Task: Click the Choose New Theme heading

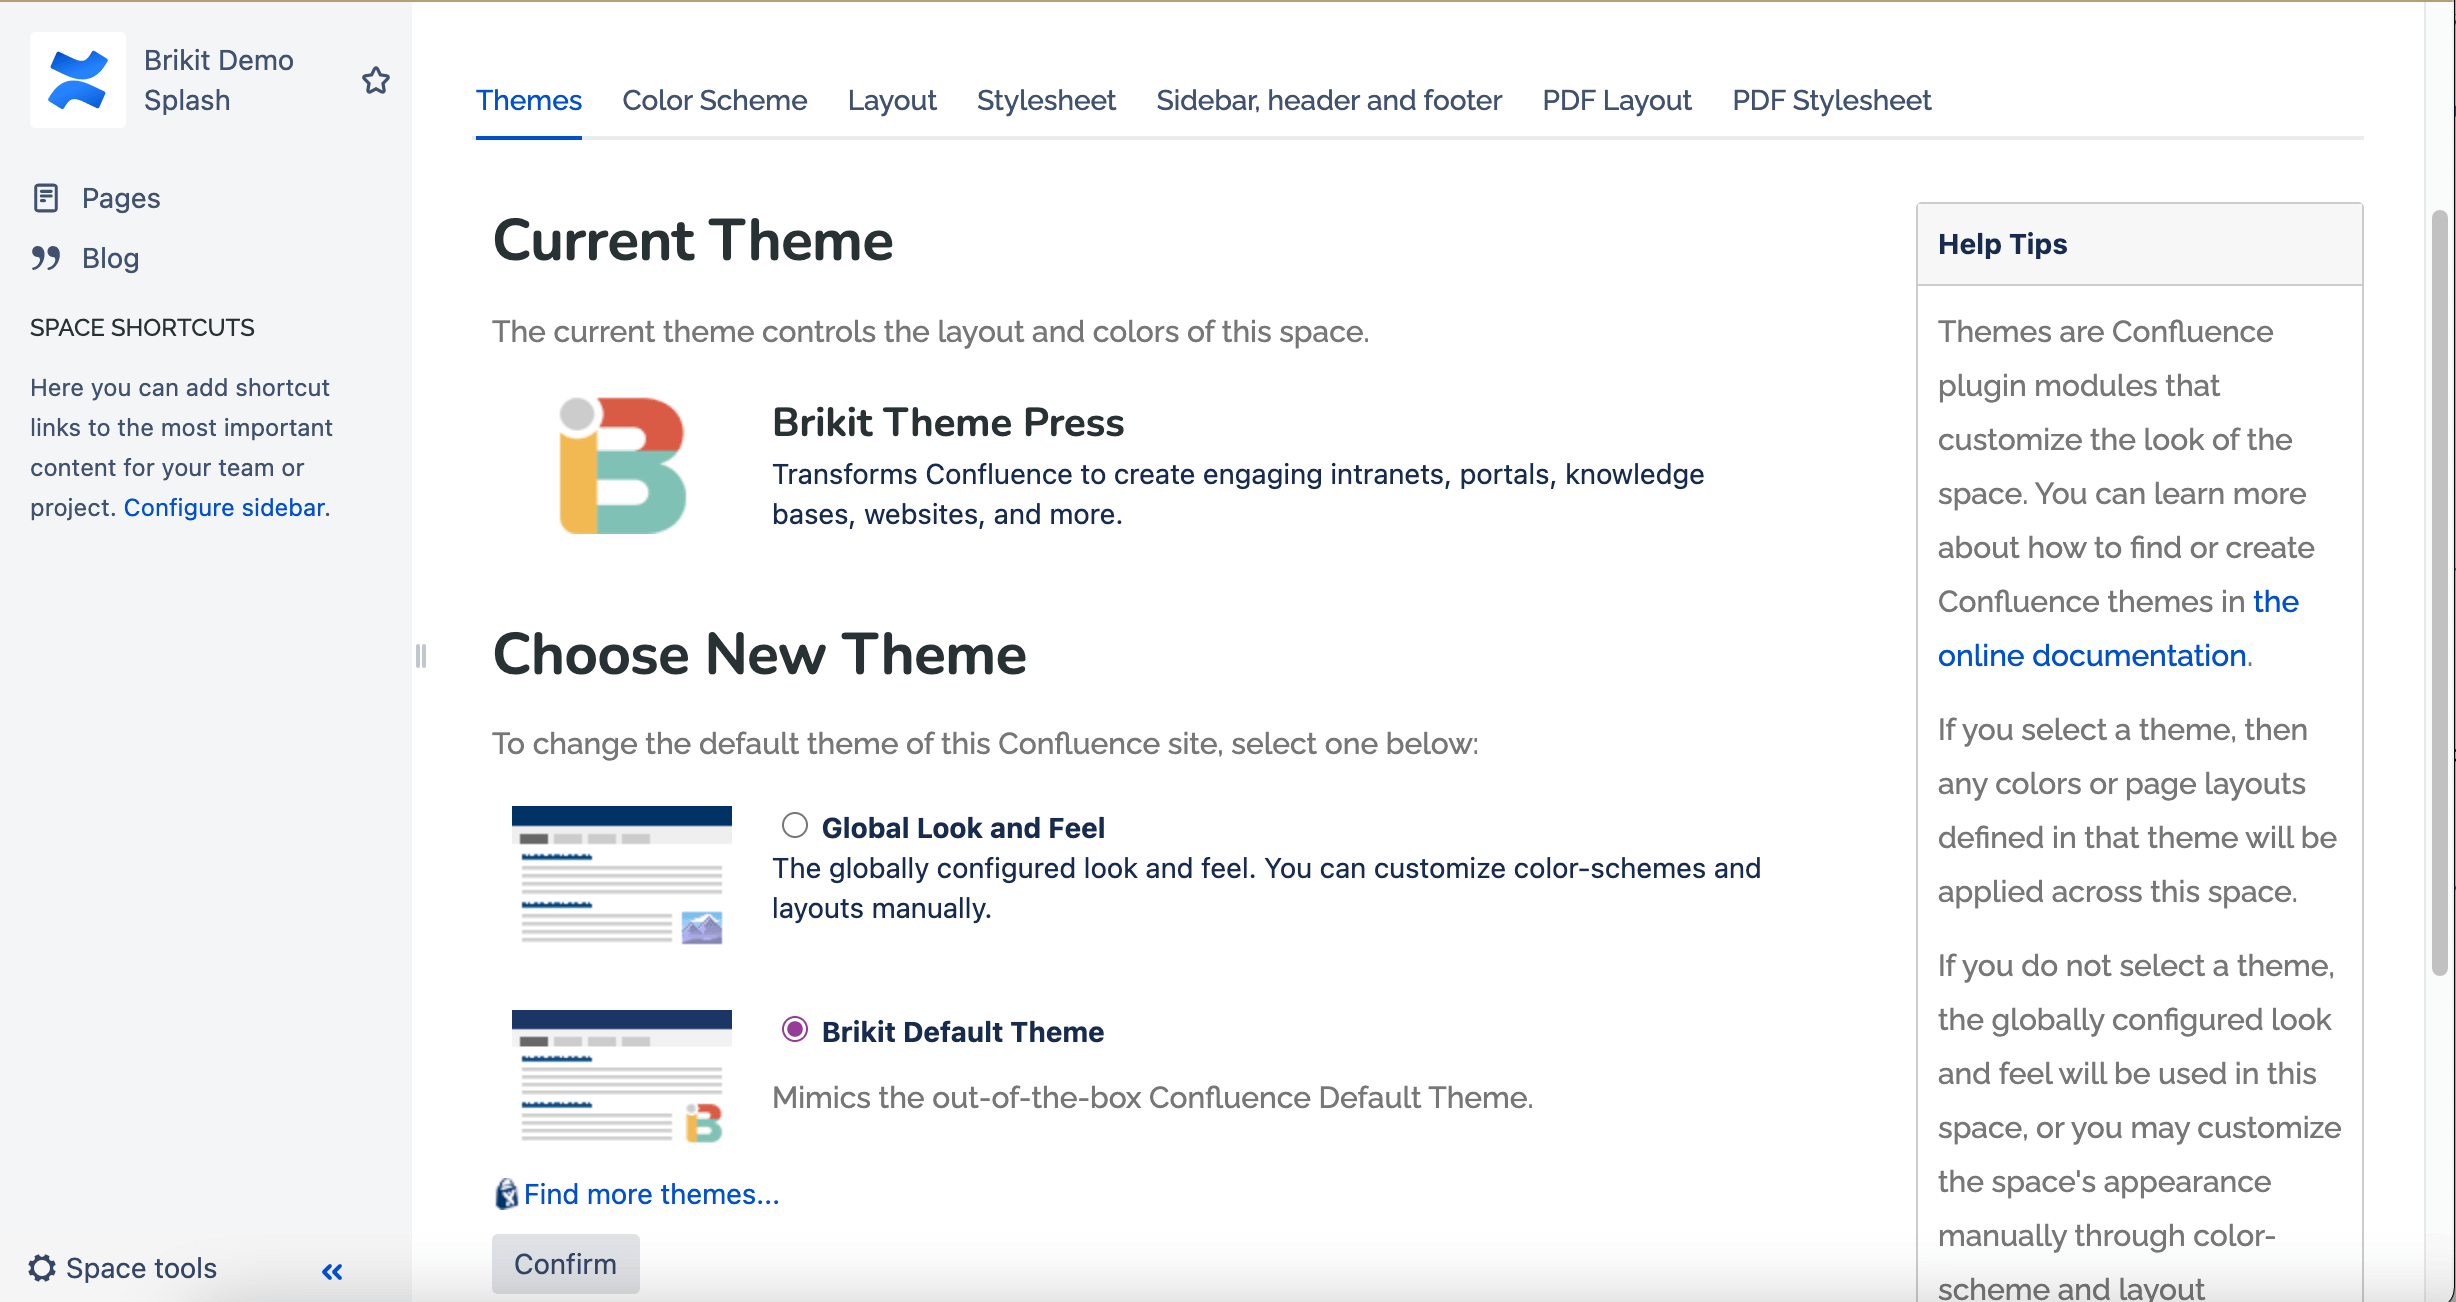Action: pos(760,654)
